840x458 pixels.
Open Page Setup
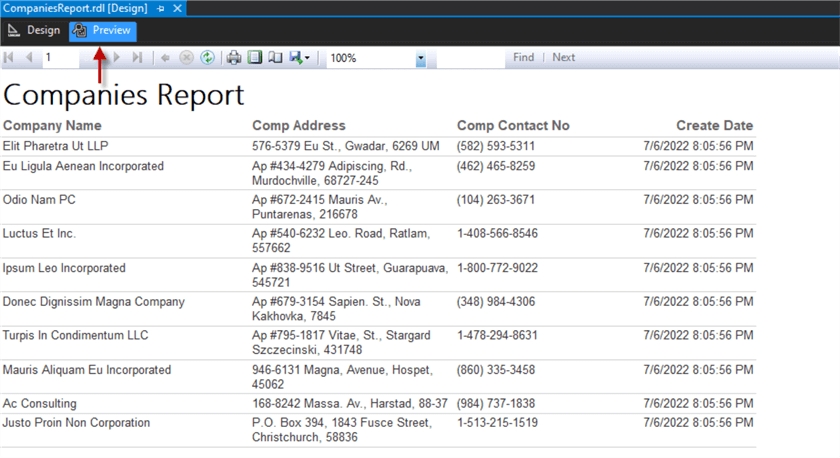click(x=275, y=57)
